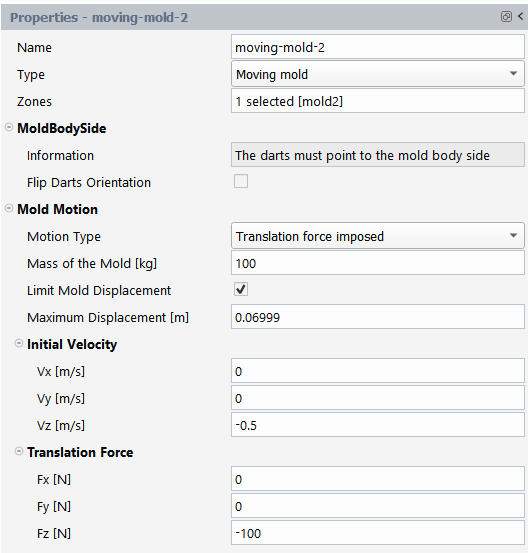Open the Motion Type dropdown

(x=378, y=236)
